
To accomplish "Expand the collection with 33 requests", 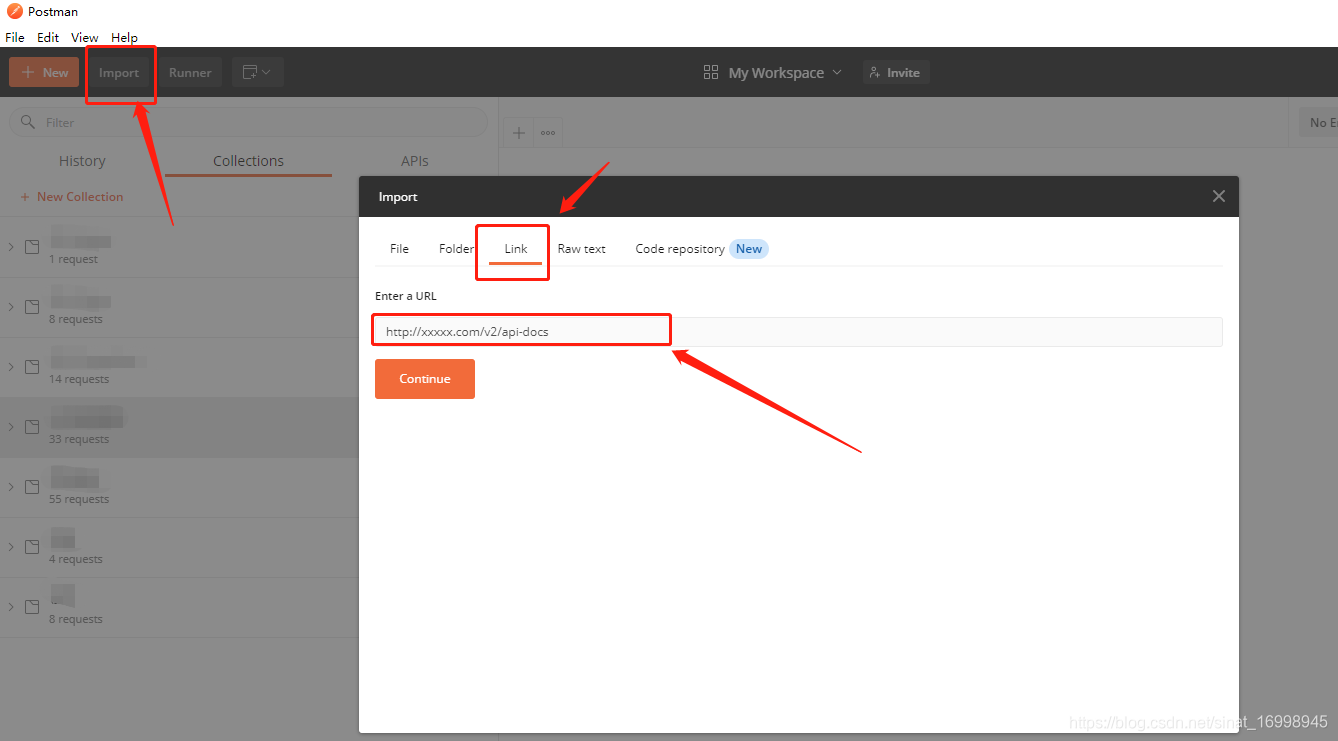I will [x=11, y=427].
